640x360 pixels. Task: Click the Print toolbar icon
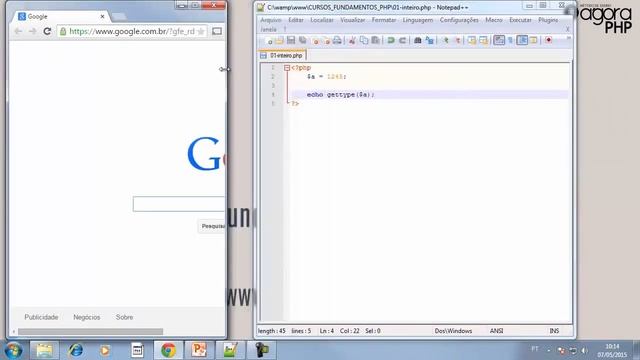click(337, 40)
